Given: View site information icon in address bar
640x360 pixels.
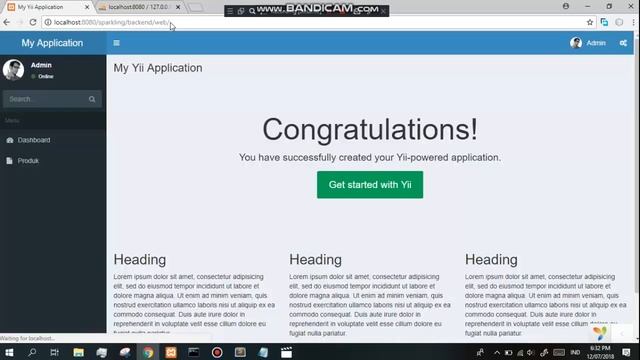Looking at the screenshot, I should tap(48, 22).
